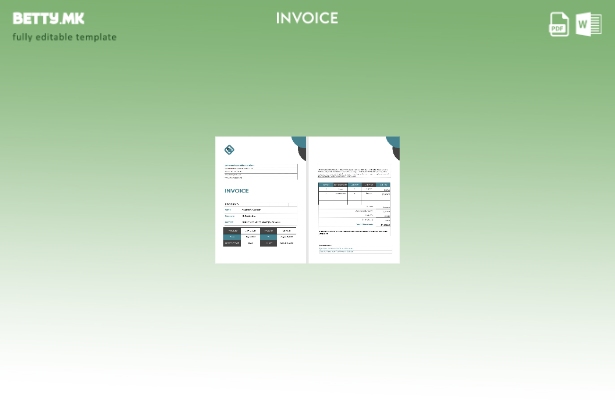
Task: Click the BETTY.MK logo
Action: 48,18
